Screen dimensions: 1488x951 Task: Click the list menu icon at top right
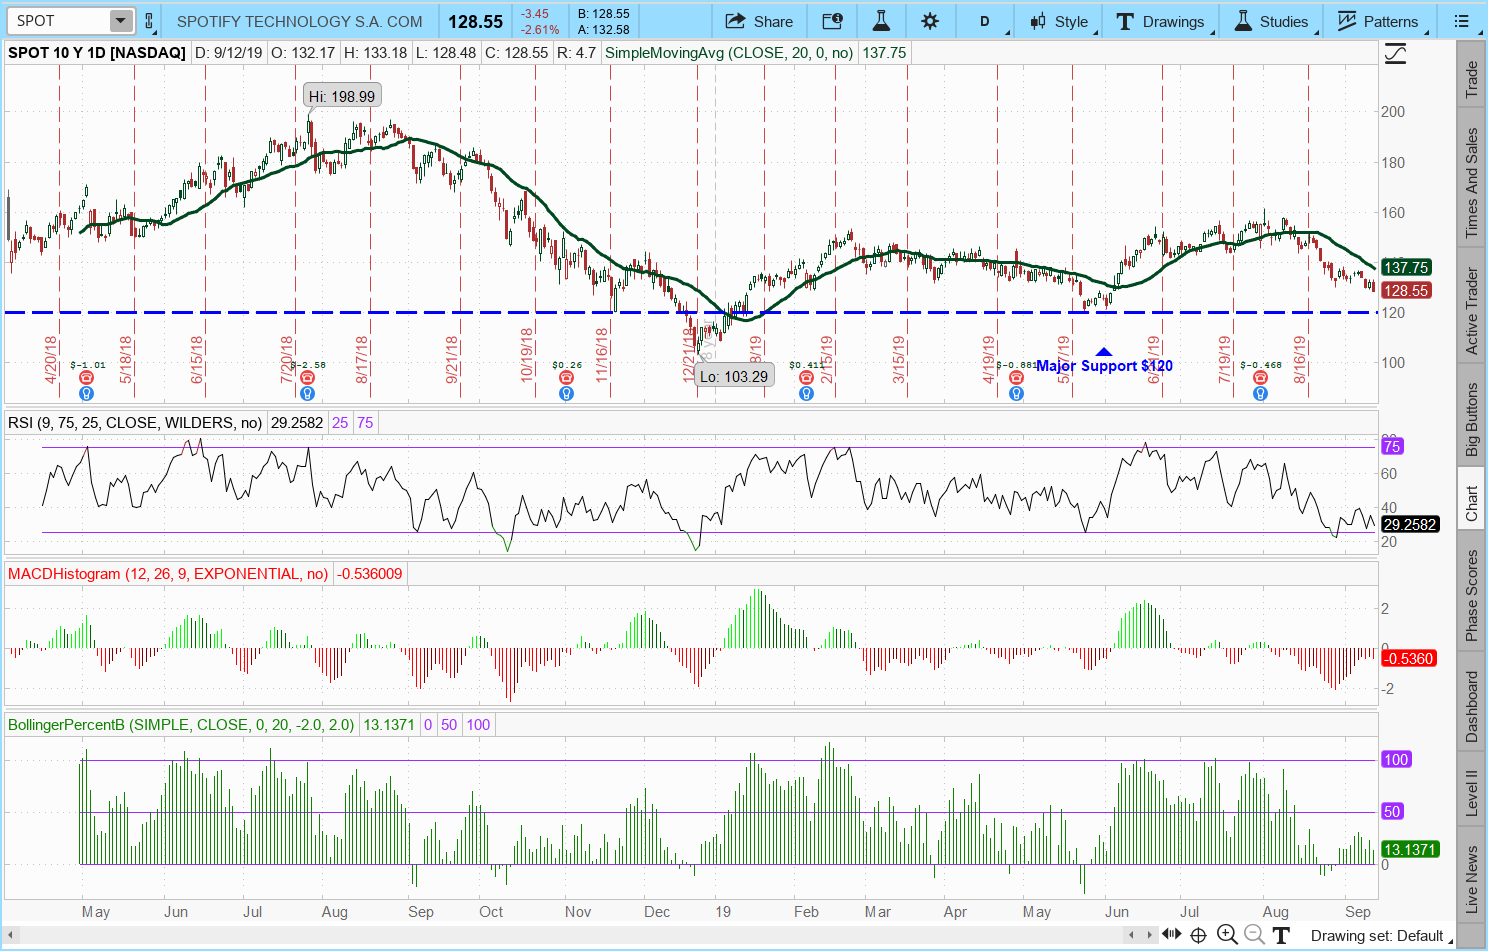click(1462, 21)
